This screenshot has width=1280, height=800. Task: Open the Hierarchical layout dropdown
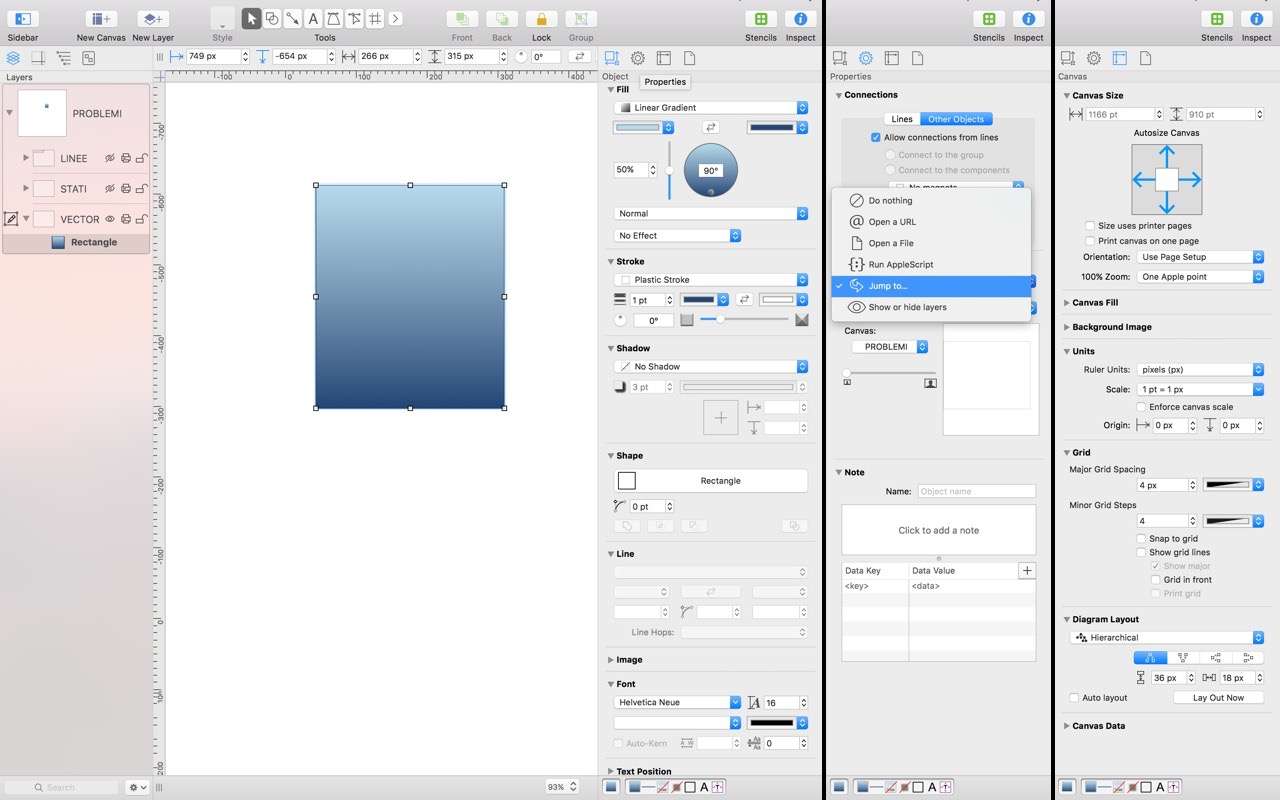point(1166,638)
